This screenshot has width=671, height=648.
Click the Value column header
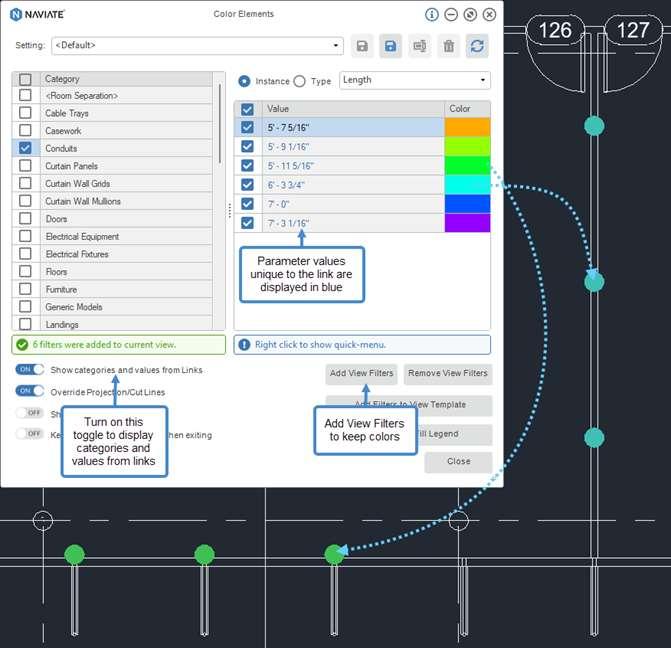pyautogui.click(x=353, y=109)
